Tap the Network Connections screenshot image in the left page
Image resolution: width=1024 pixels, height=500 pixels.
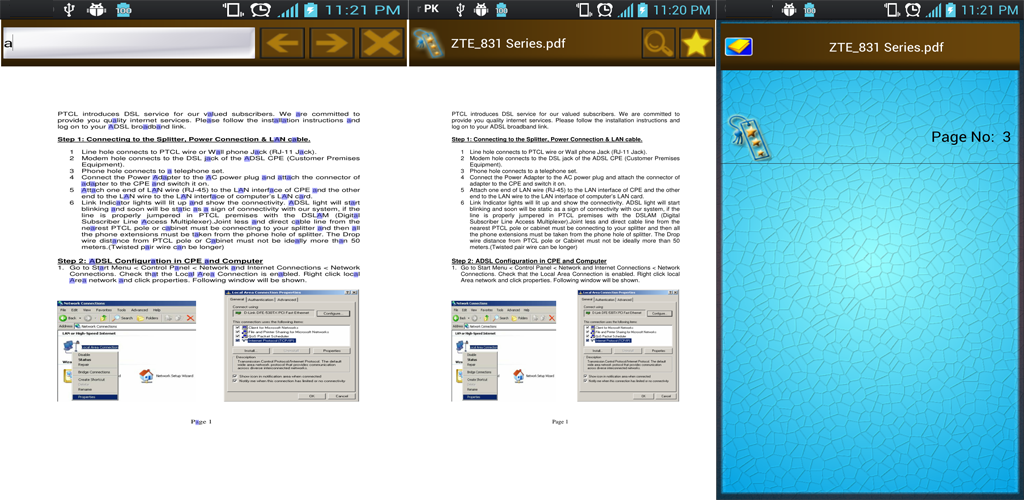[x=127, y=351]
